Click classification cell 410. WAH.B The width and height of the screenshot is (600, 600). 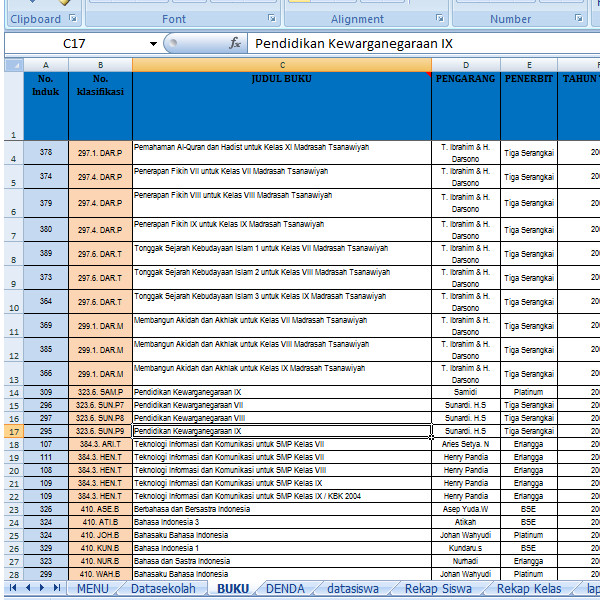pos(101,574)
